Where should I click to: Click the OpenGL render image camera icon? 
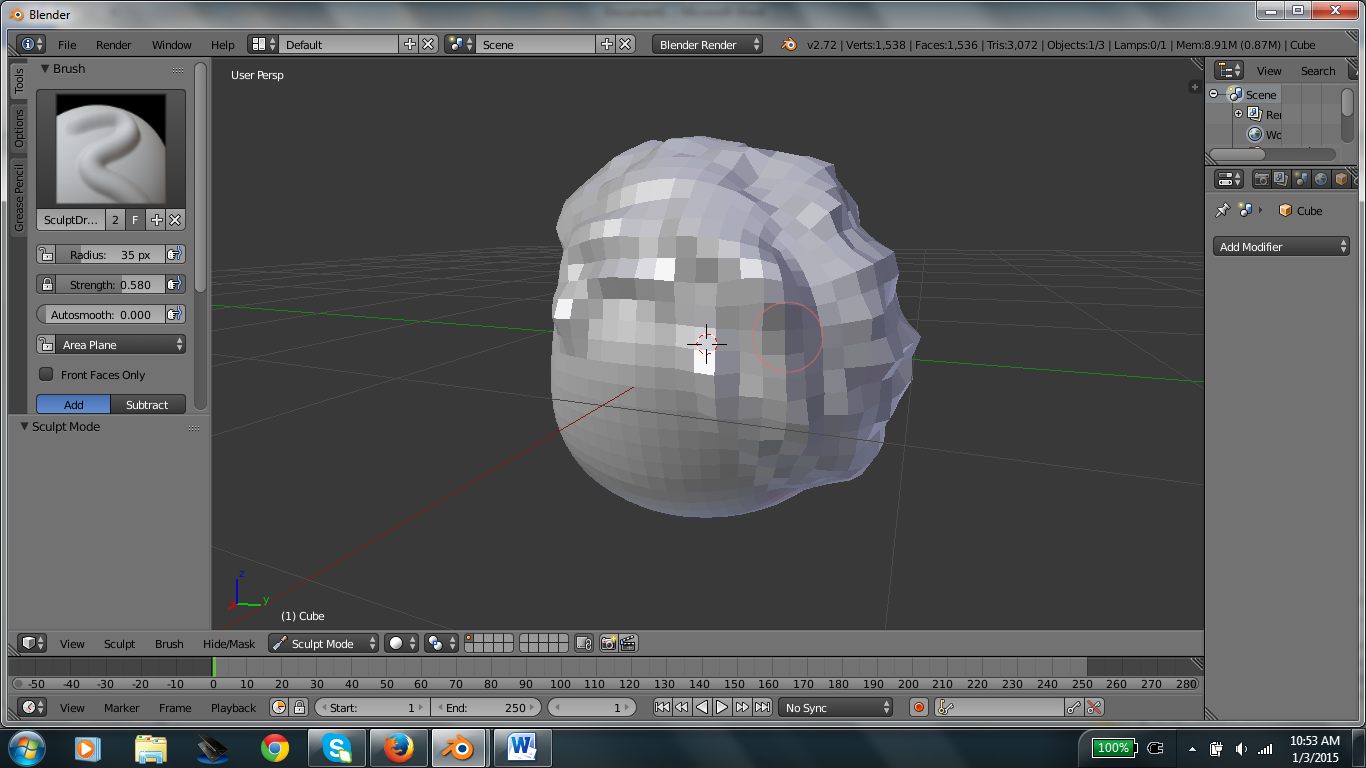[608, 643]
